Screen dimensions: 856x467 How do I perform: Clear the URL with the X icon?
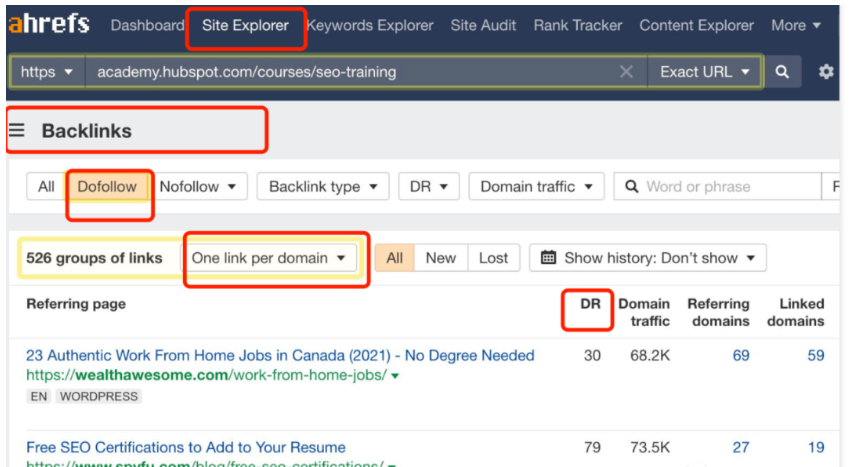(626, 72)
